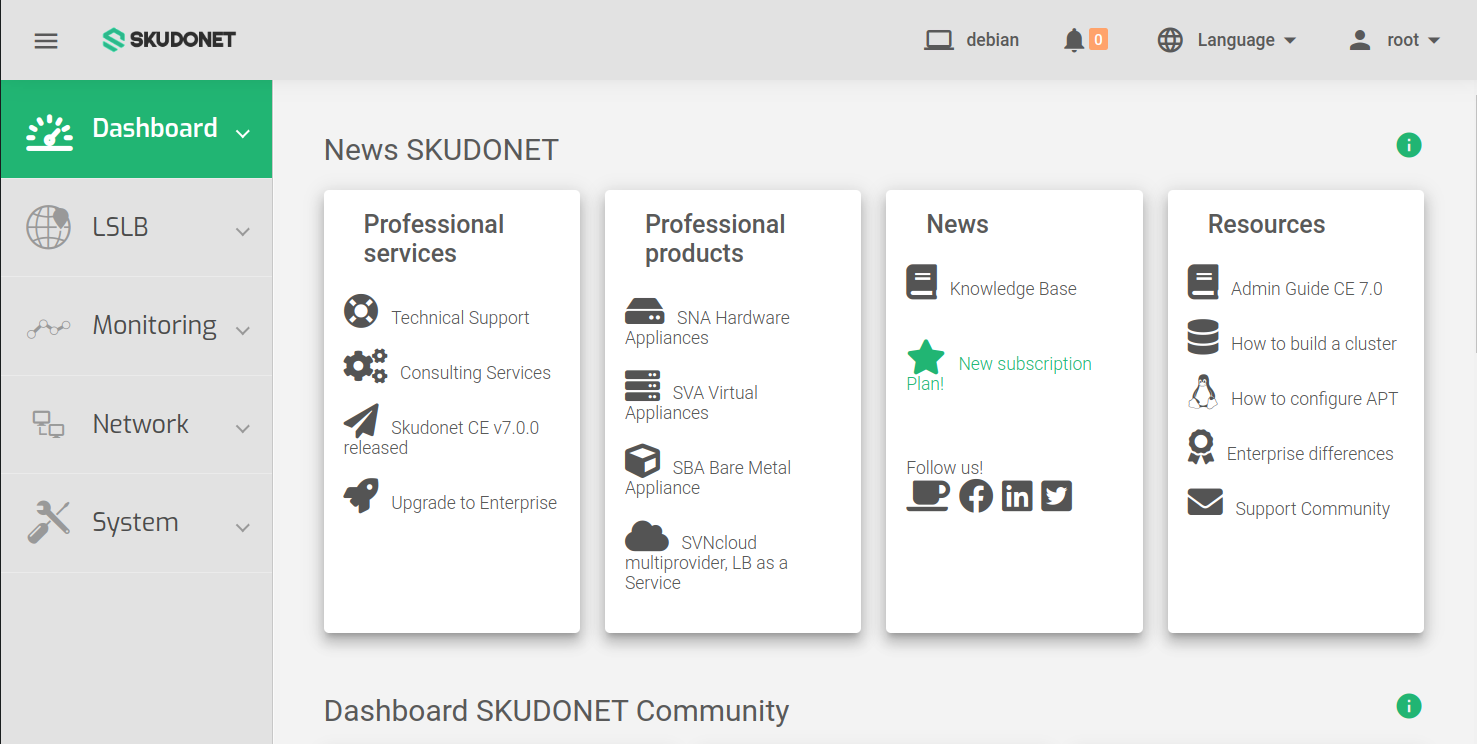
Task: Collapse the Dashboard menu chevron
Action: point(242,133)
